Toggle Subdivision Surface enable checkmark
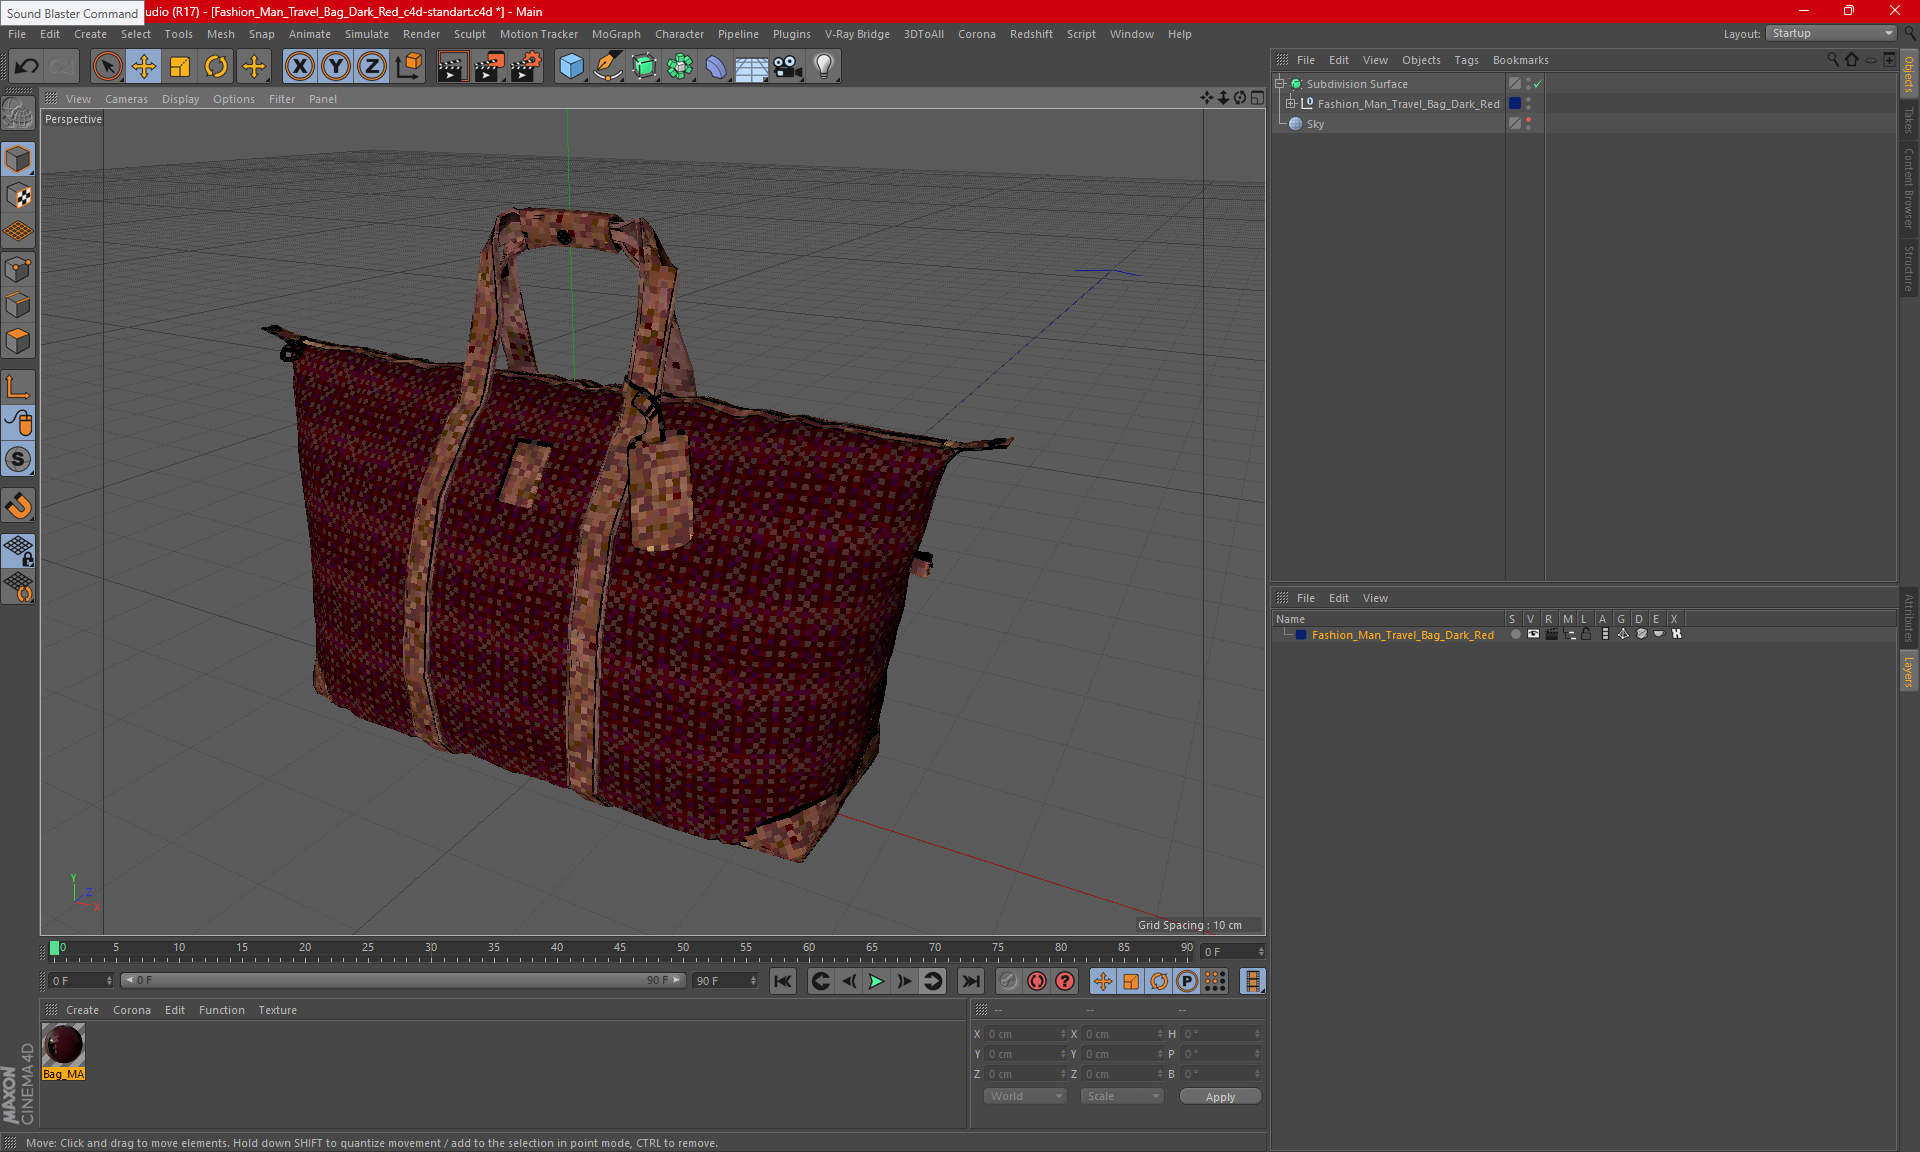Screen dimensions: 1920x1152 (x=1537, y=84)
